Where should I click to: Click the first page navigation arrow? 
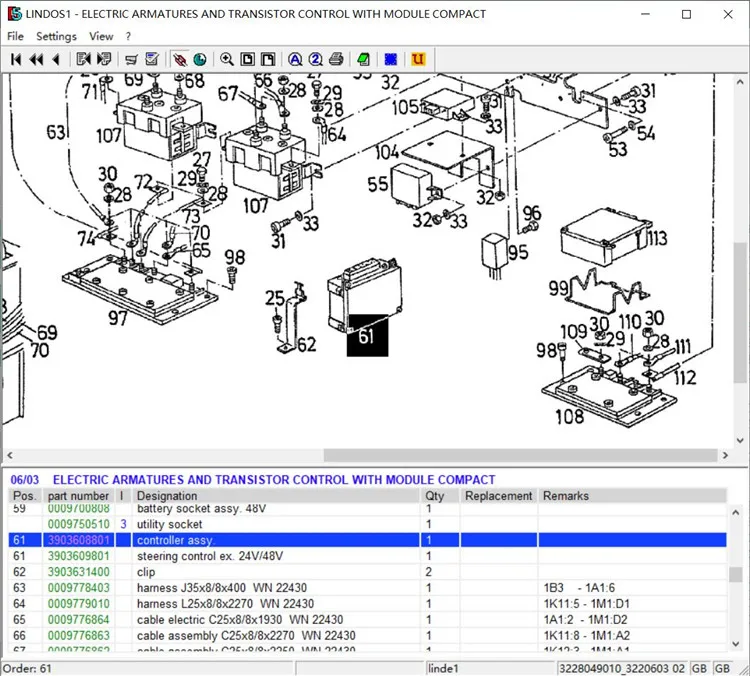tap(16, 59)
